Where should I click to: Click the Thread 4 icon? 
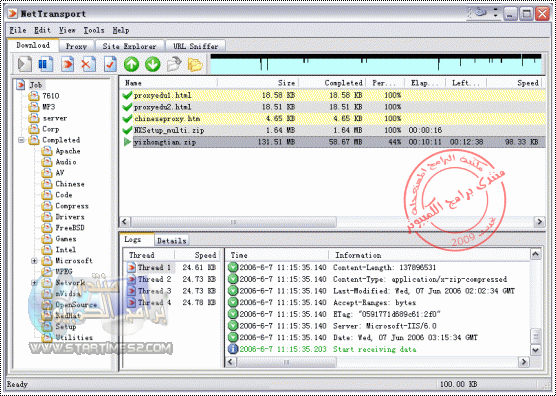coord(132,302)
